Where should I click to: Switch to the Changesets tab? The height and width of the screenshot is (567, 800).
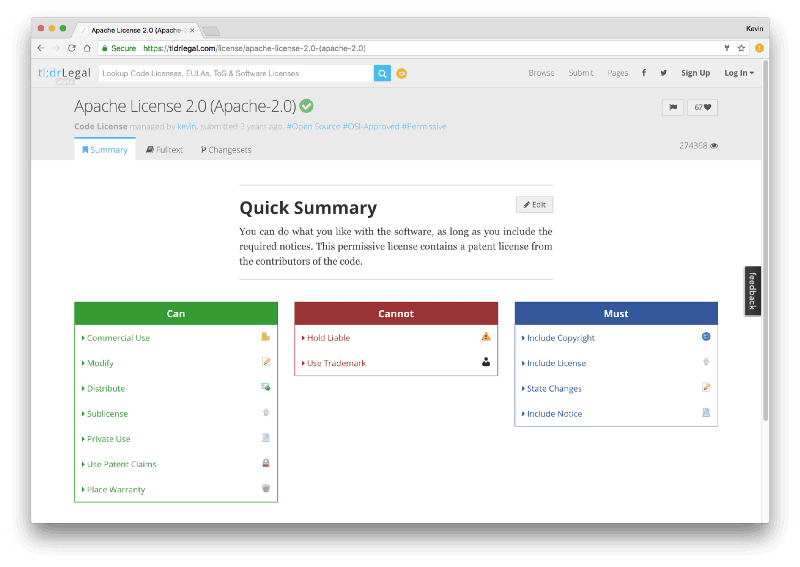[226, 150]
